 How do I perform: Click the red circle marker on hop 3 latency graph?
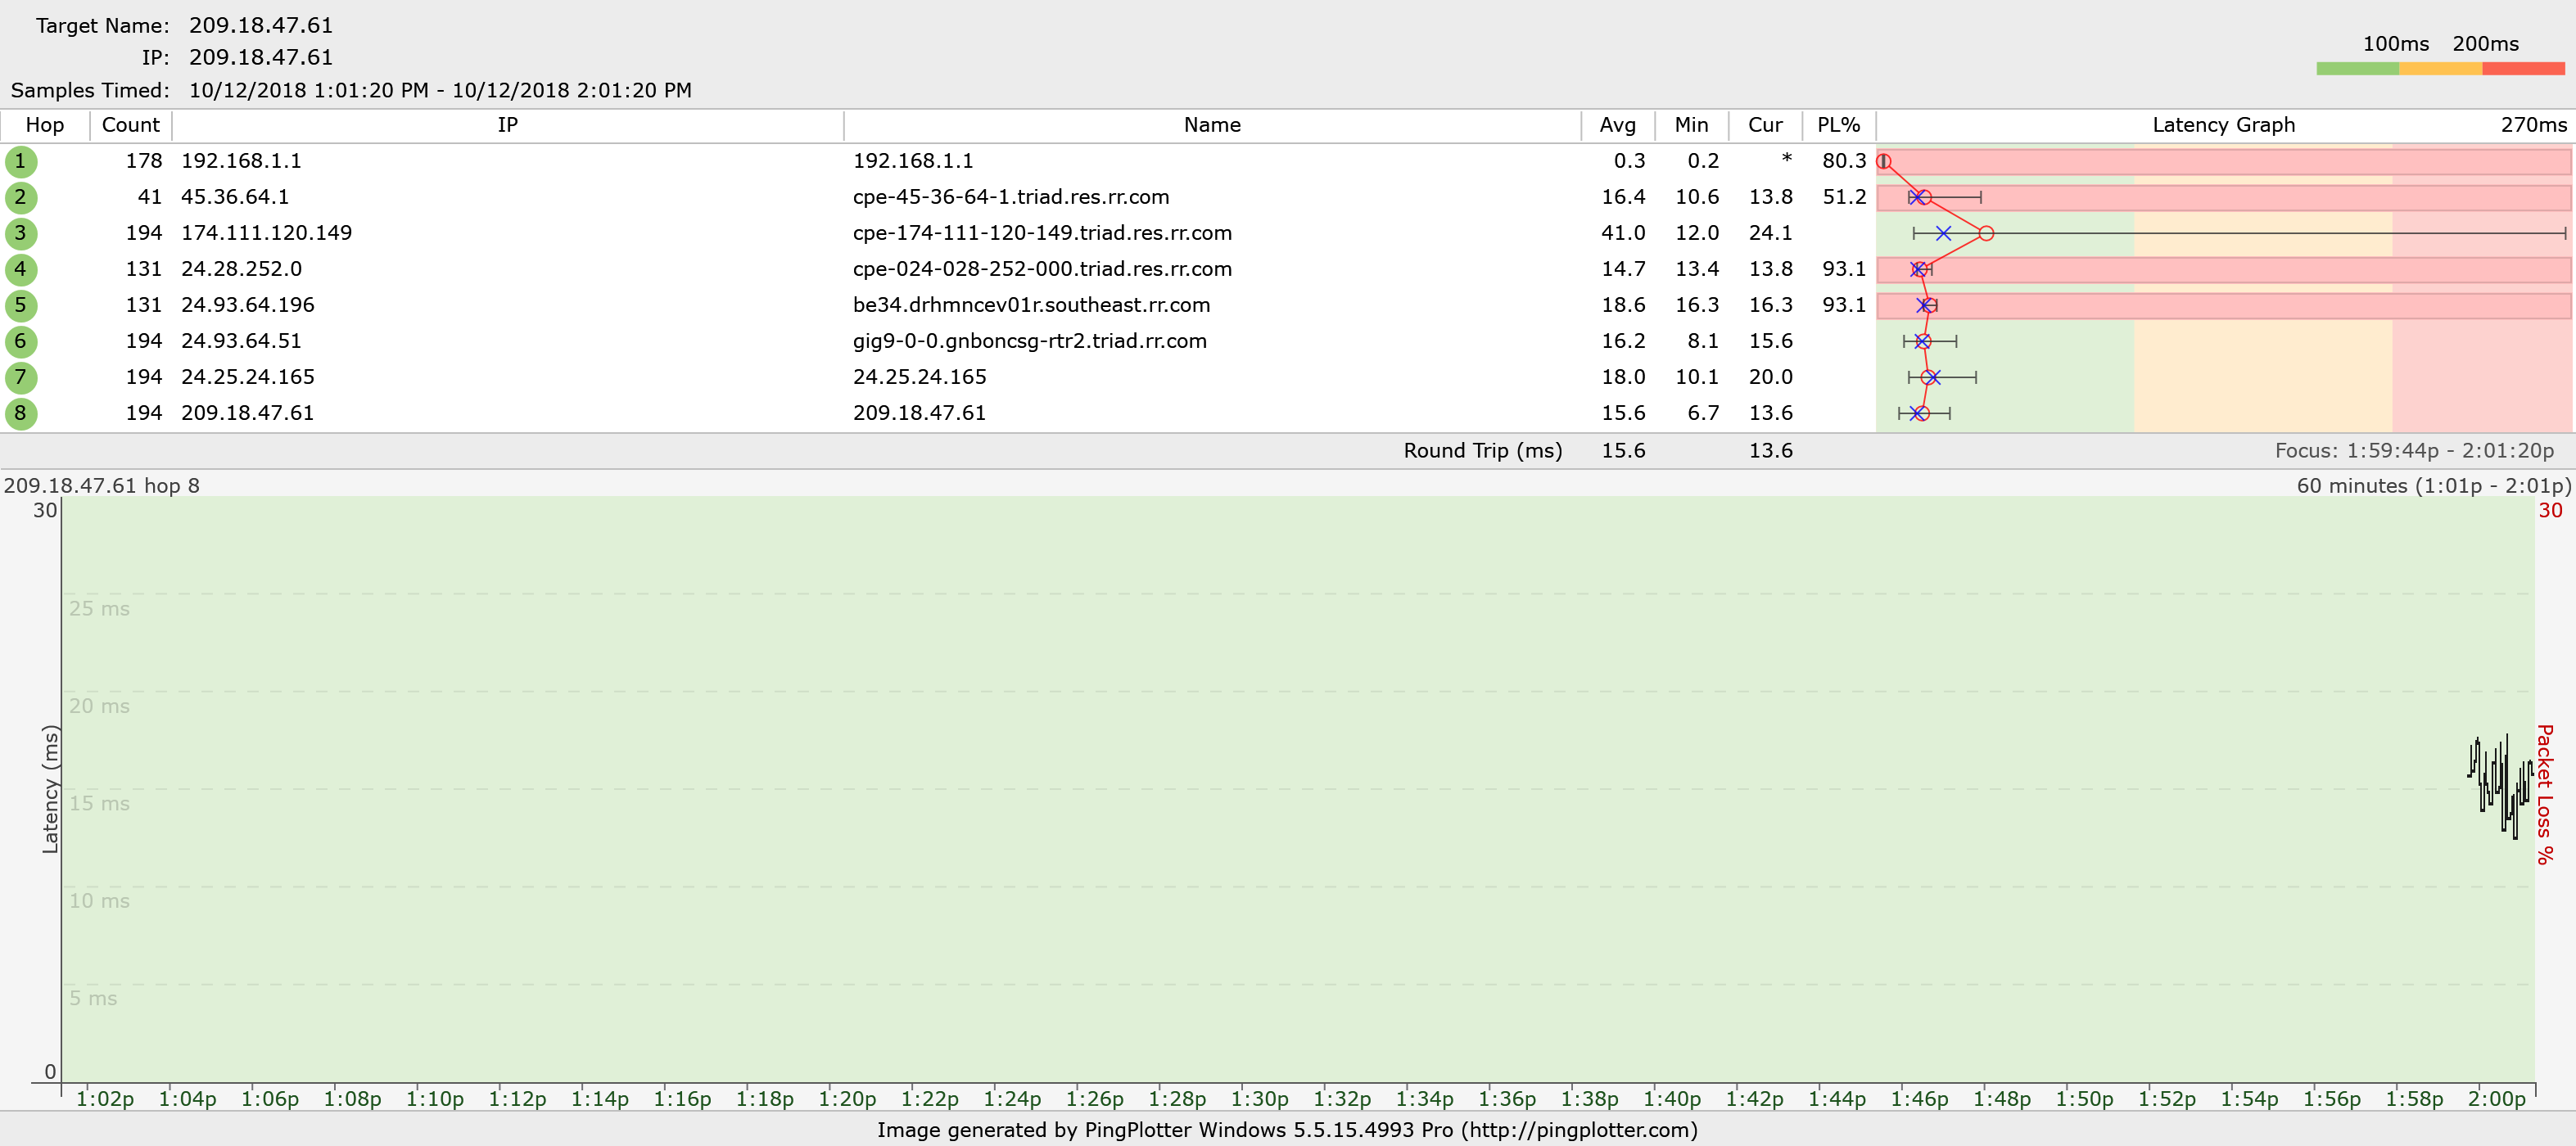[1986, 233]
